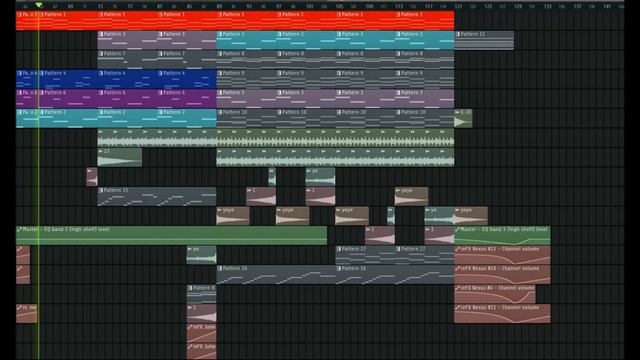Viewport: 640px width, 360px height.
Task: Select the audio clip labeled 1 at bar 85
Action: (x=201, y=314)
